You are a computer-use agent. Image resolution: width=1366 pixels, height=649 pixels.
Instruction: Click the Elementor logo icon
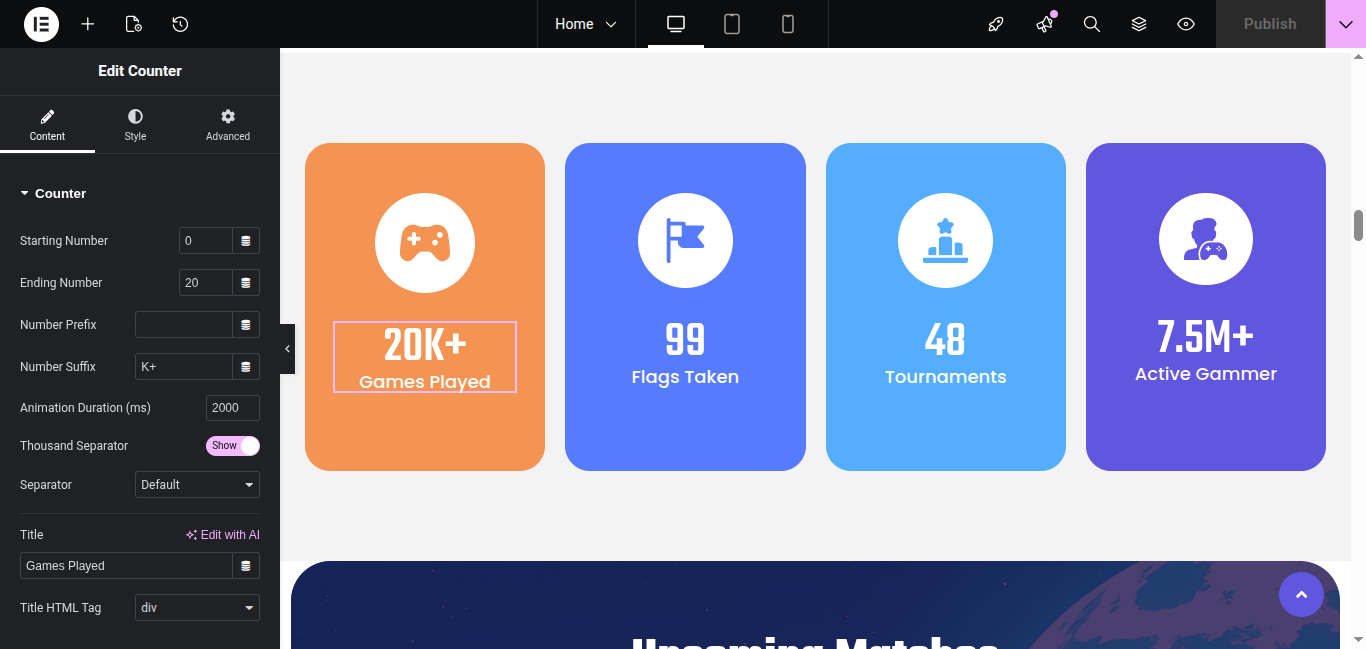[x=41, y=24]
